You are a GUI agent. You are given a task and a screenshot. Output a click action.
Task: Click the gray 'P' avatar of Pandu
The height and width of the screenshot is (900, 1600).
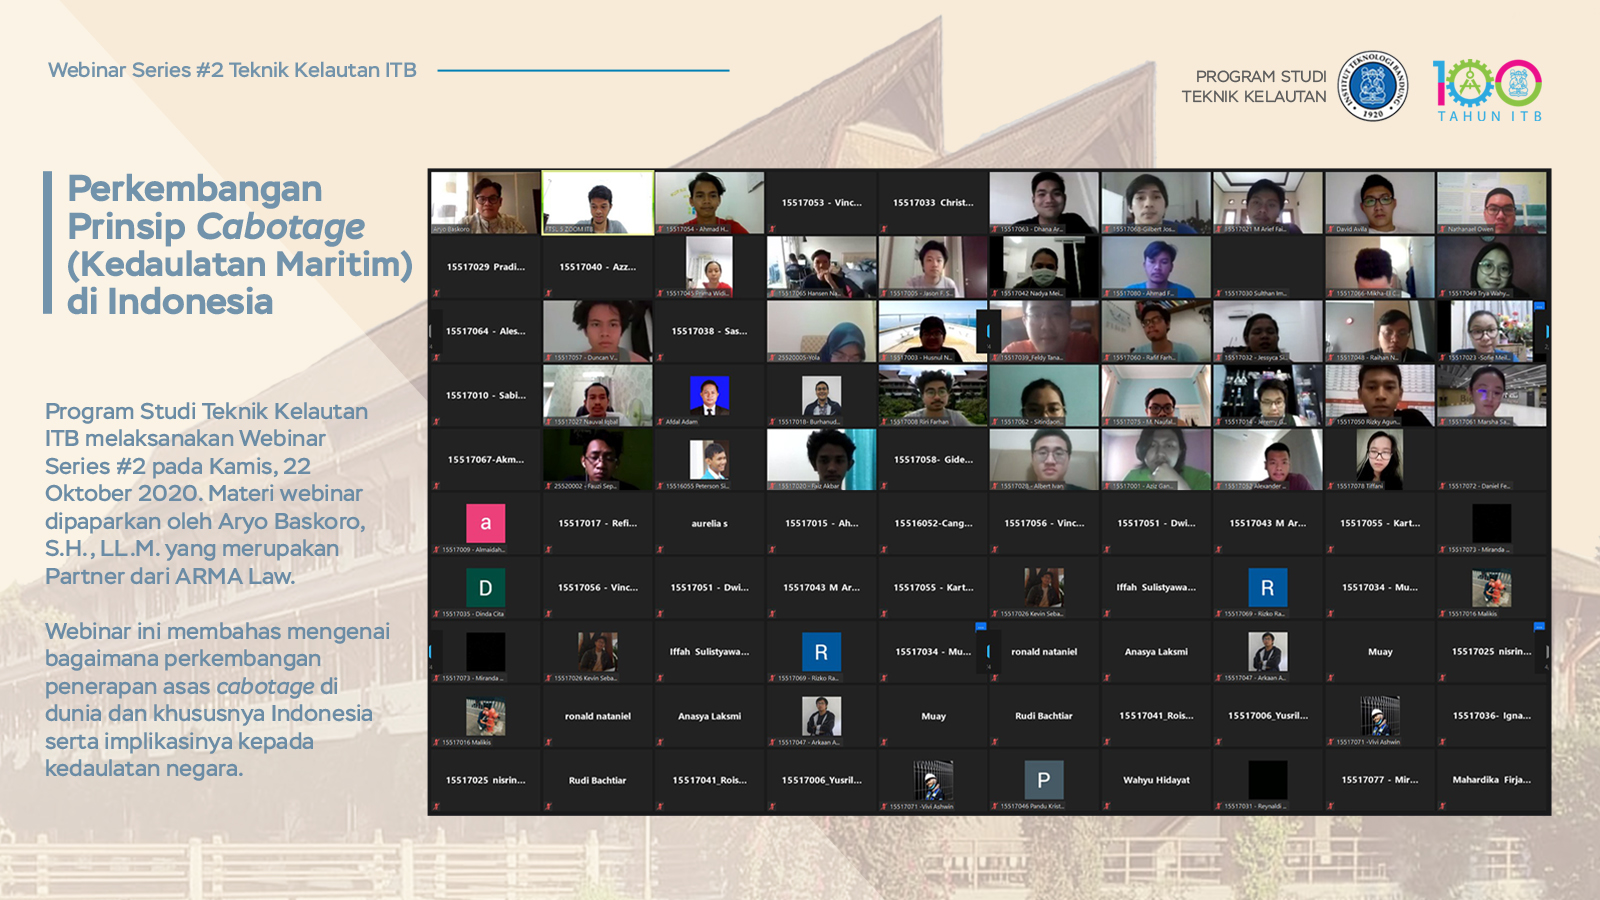tap(1044, 780)
